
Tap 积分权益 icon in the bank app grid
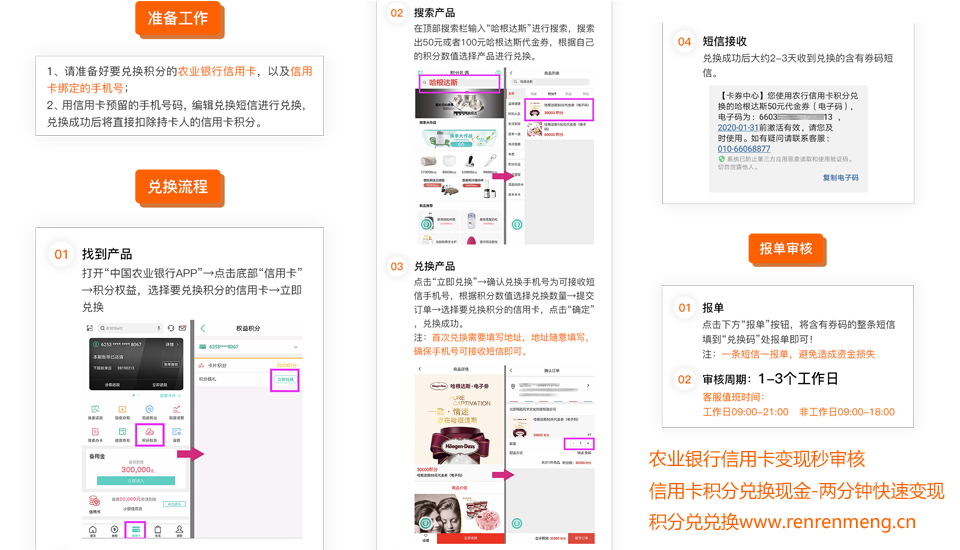tap(149, 435)
